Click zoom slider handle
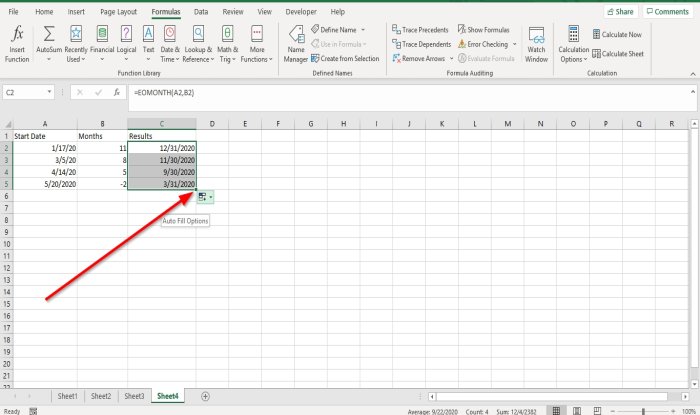This screenshot has width=700, height=415. point(643,411)
